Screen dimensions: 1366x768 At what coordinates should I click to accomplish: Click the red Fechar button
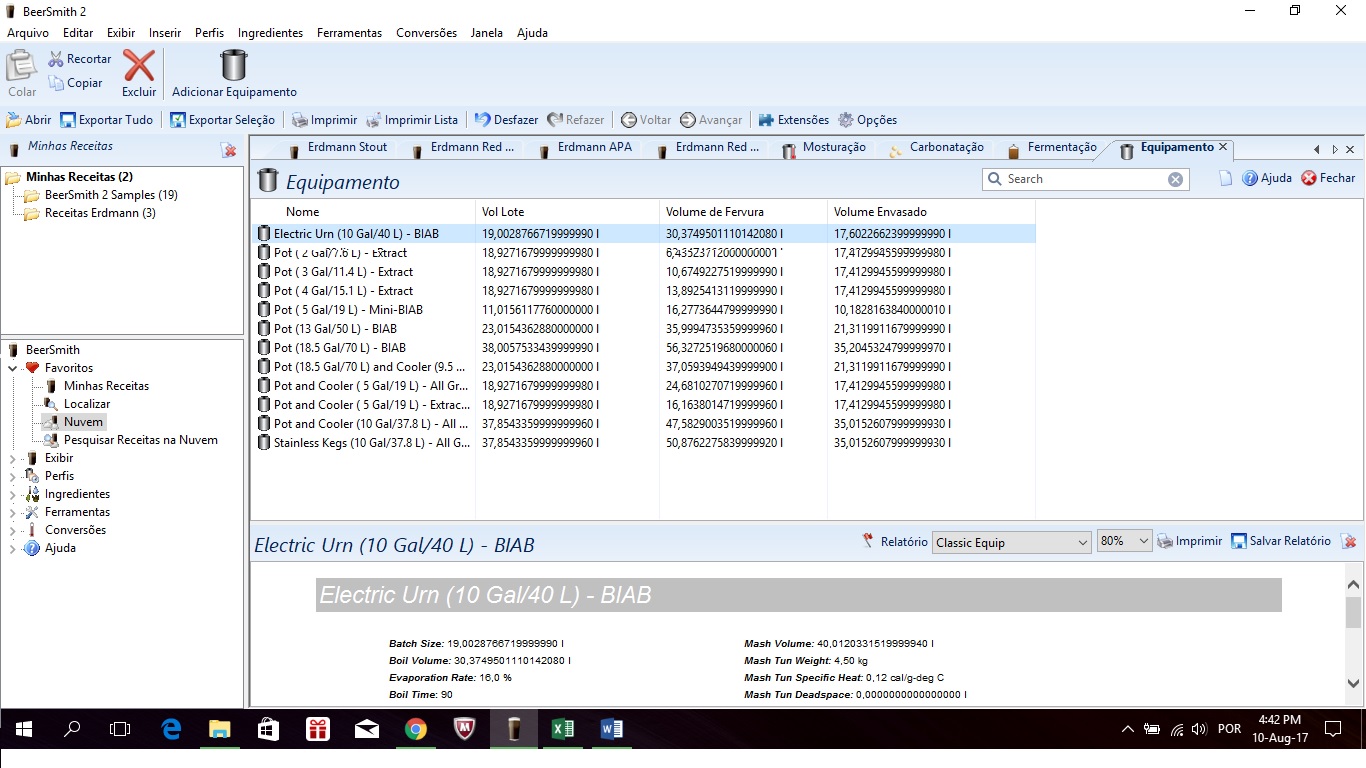1328,178
